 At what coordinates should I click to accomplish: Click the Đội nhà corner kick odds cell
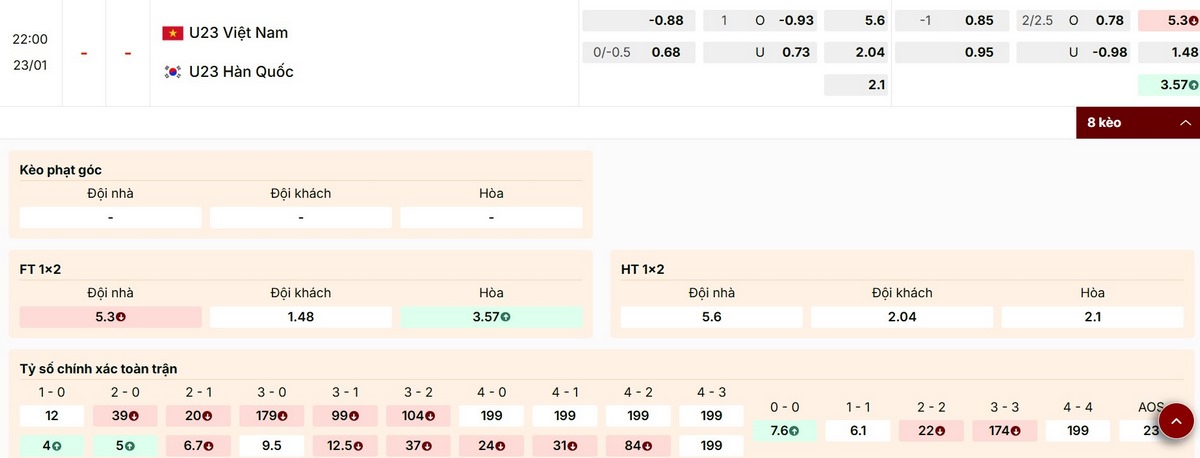(x=110, y=217)
